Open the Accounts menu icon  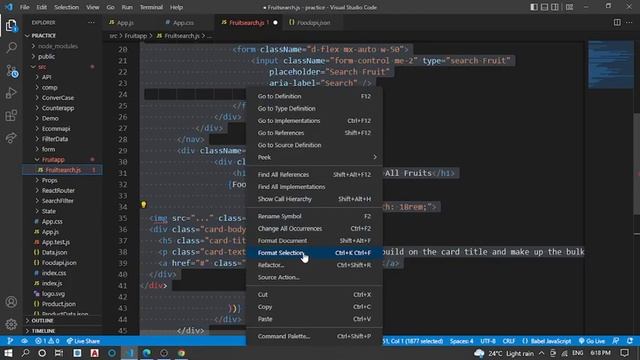[11, 302]
